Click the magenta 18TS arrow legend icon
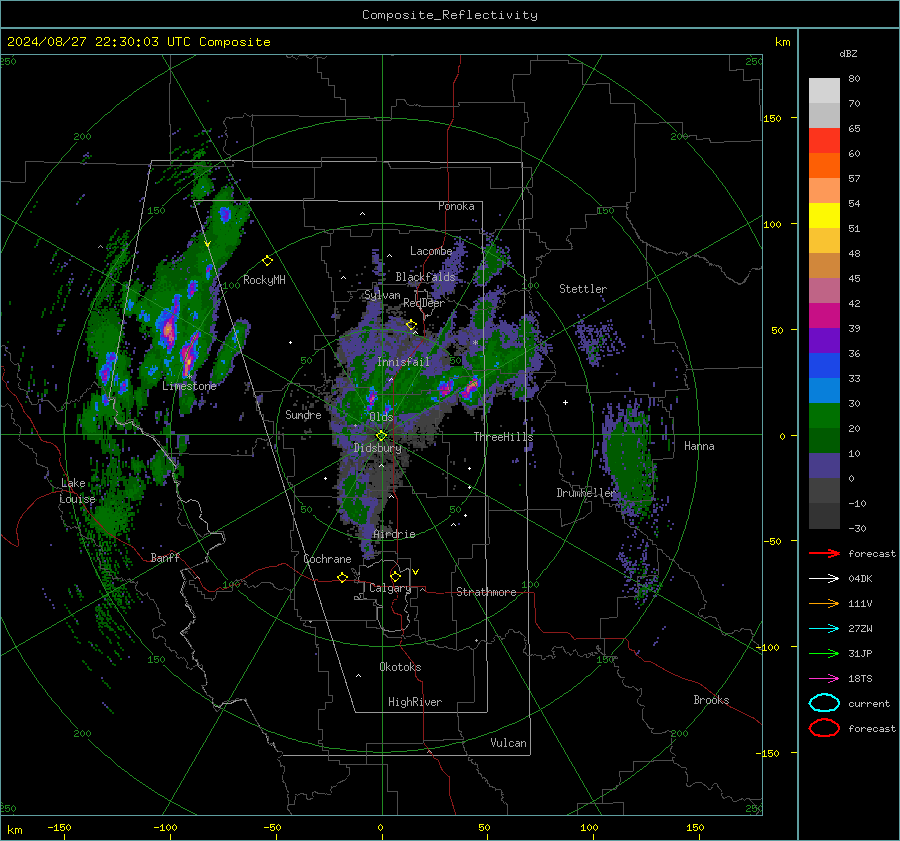Image resolution: width=900 pixels, height=841 pixels. point(824,679)
